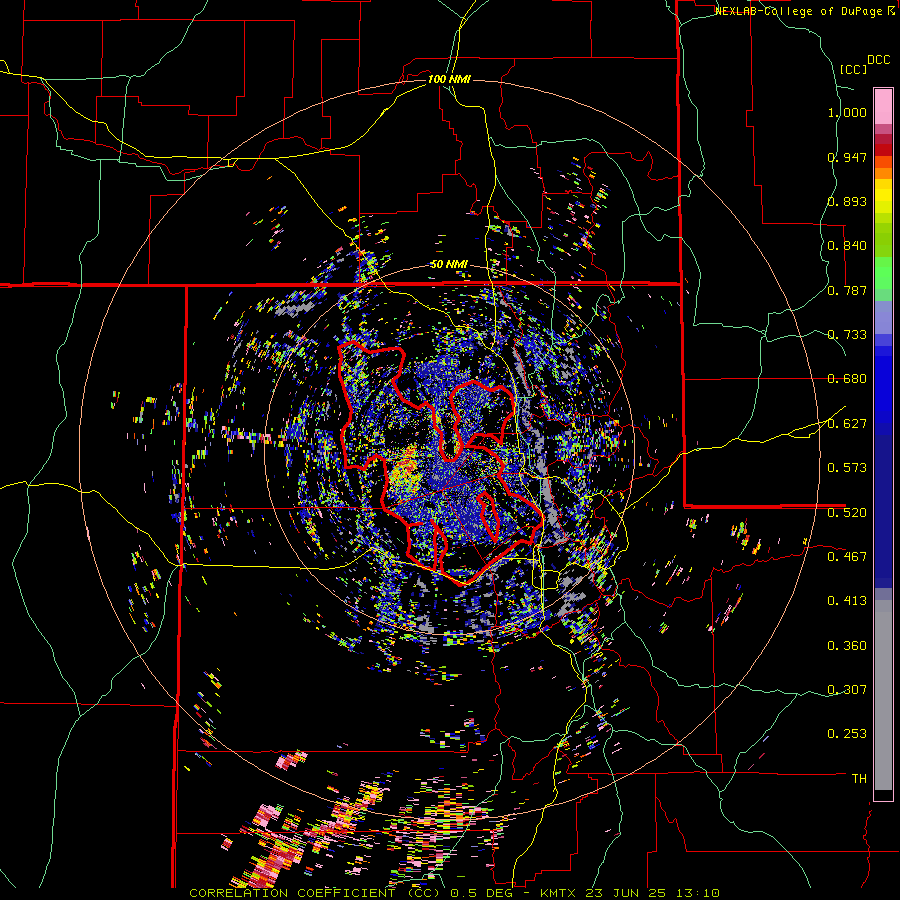The width and height of the screenshot is (900, 900).
Task: Click the gray segment of the color bar
Action: [883, 695]
